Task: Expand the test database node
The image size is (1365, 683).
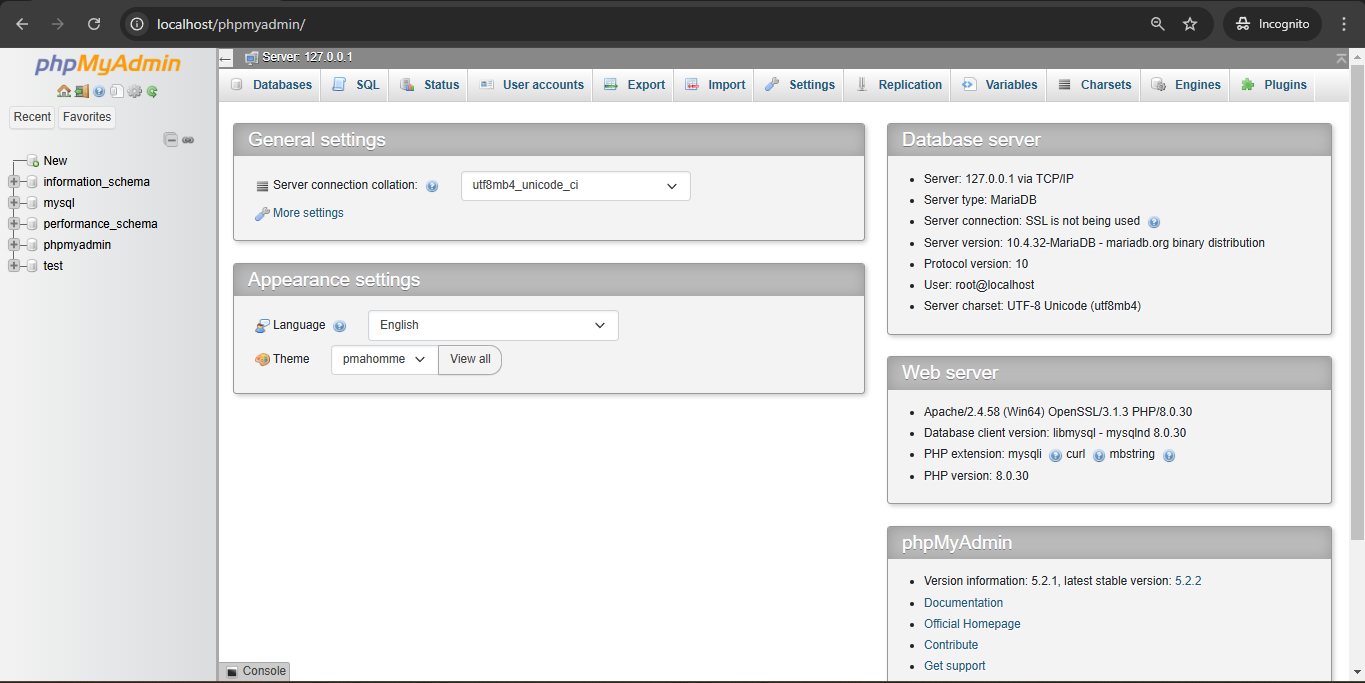Action: coord(14,266)
